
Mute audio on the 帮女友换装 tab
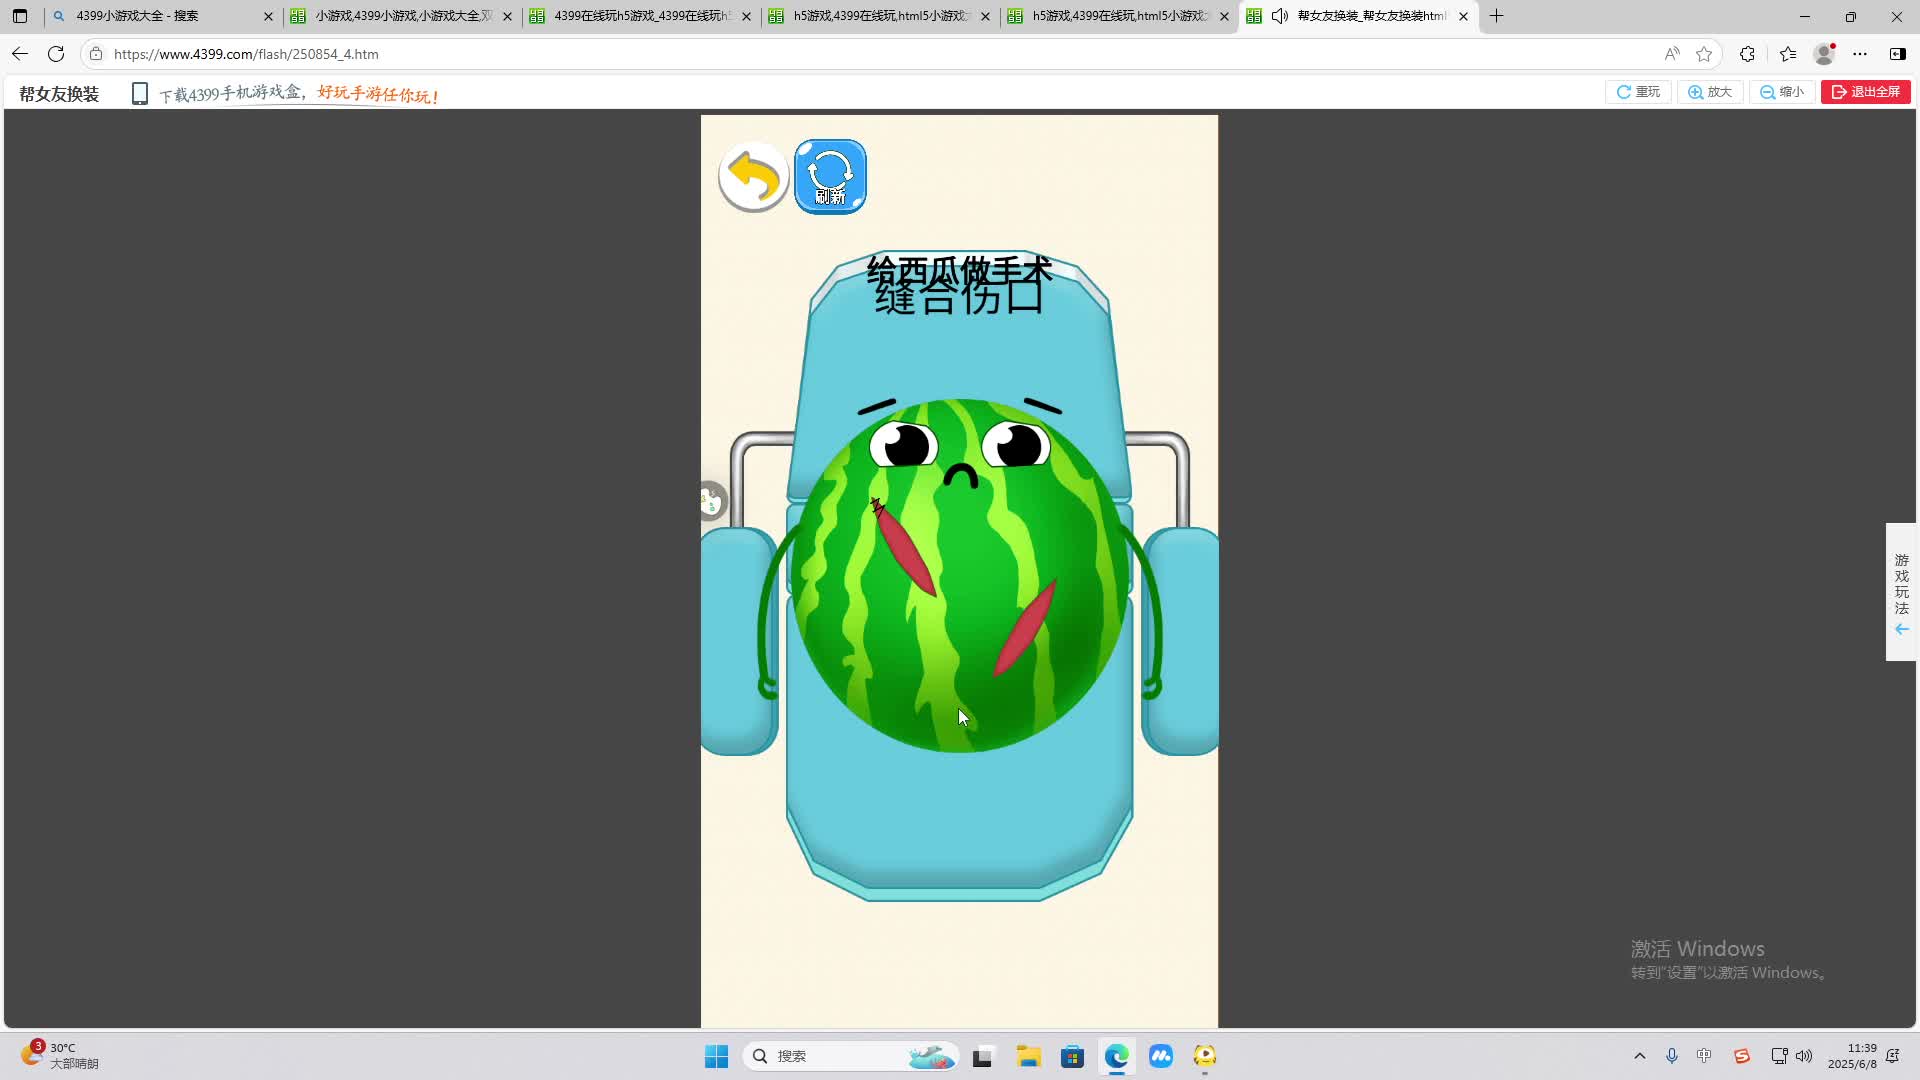click(x=1279, y=16)
